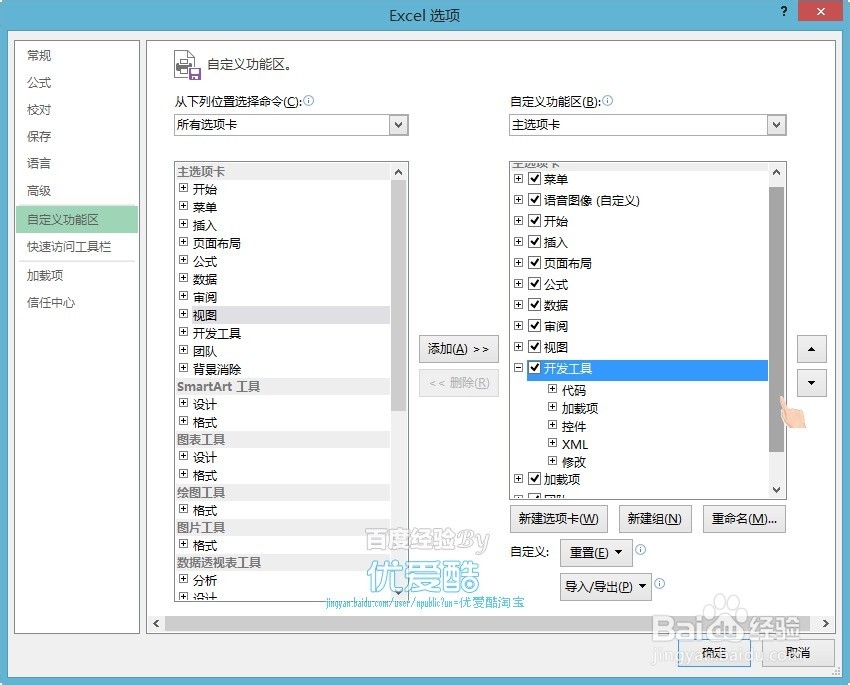Uncheck the 插入 tab checkbox in right list
850x685 pixels.
535,242
